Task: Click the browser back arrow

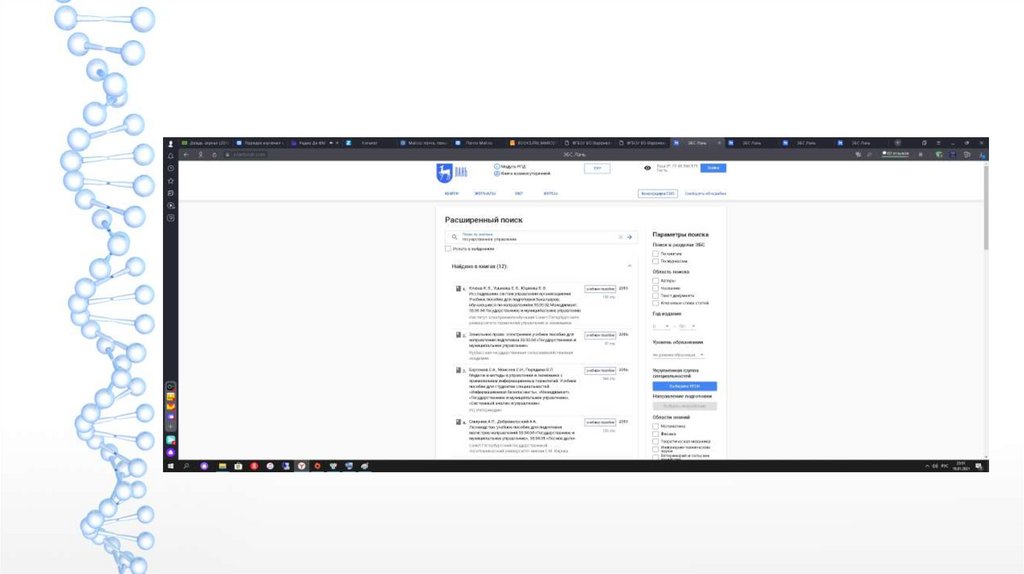Action: [186, 155]
